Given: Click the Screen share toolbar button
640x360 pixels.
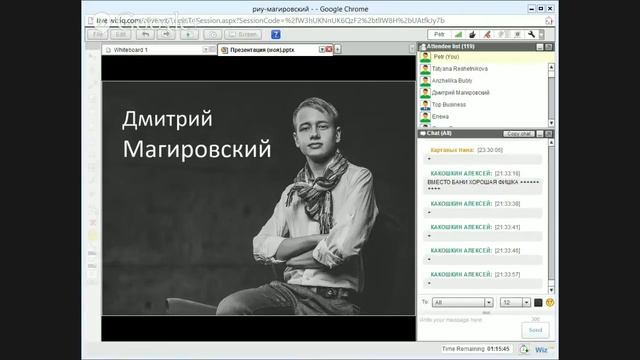Looking at the screenshot, I should tap(243, 35).
